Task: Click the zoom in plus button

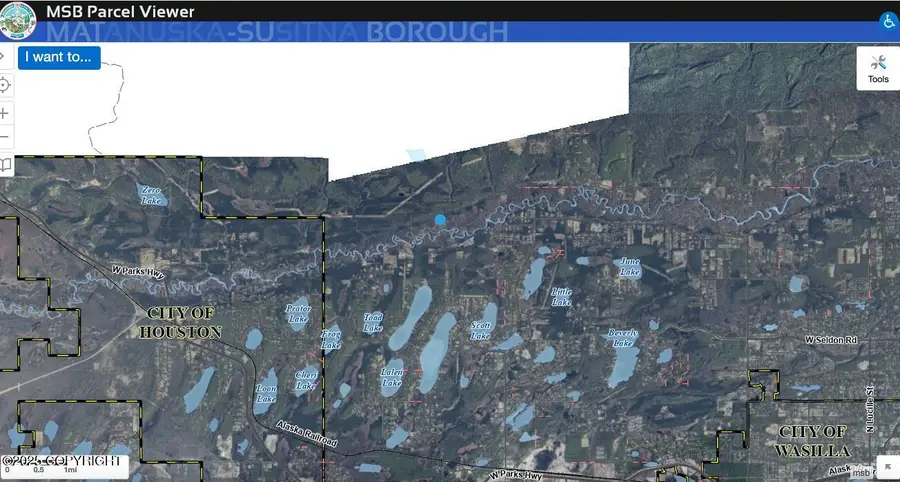Action: click(6, 113)
